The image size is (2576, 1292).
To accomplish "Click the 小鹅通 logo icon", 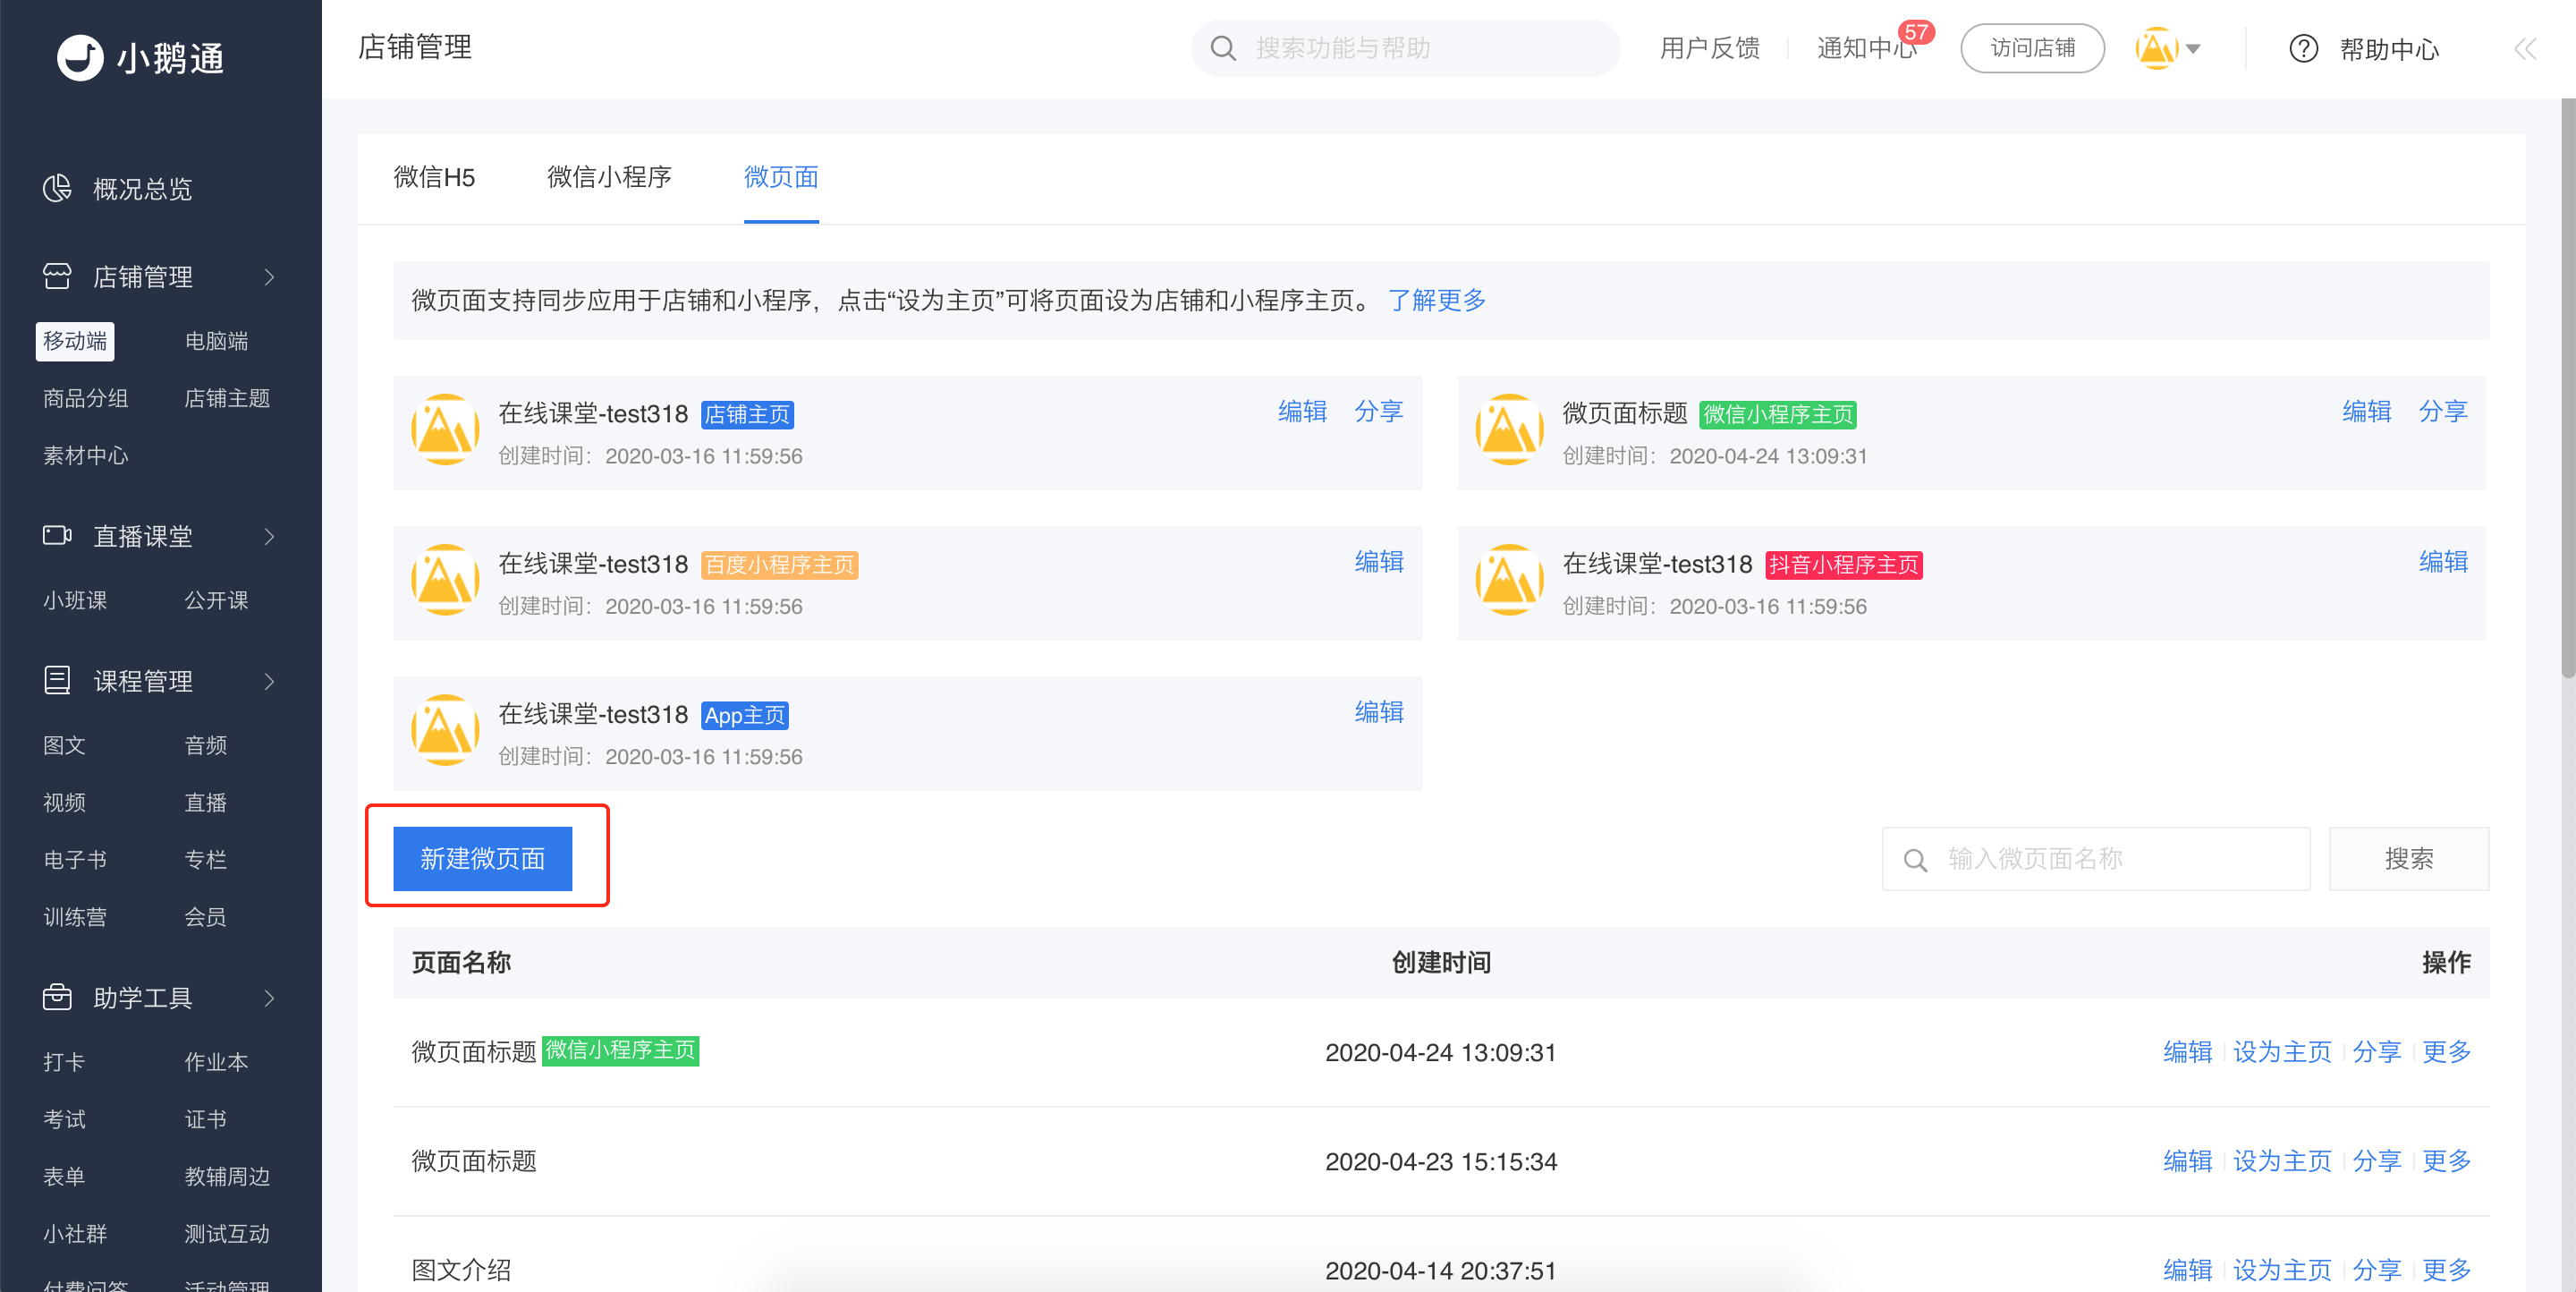I will [x=80, y=57].
